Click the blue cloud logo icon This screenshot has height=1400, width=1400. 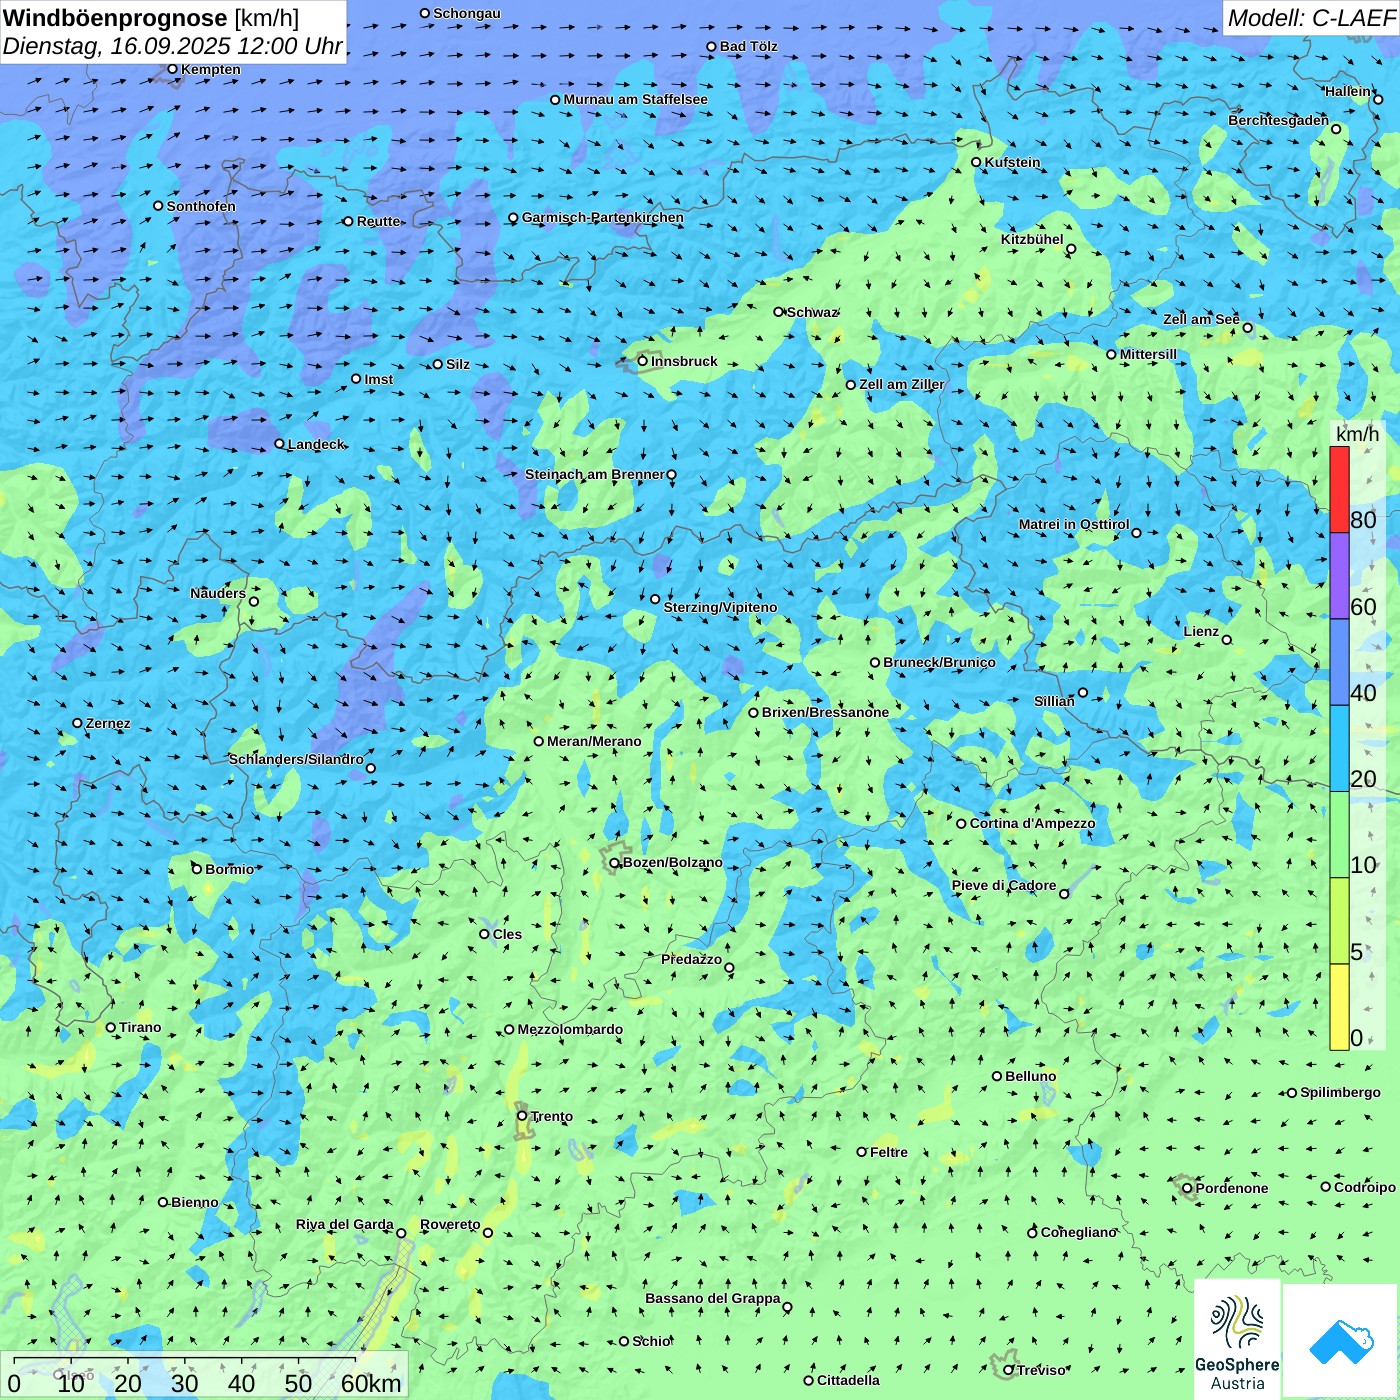pyautogui.click(x=1341, y=1341)
